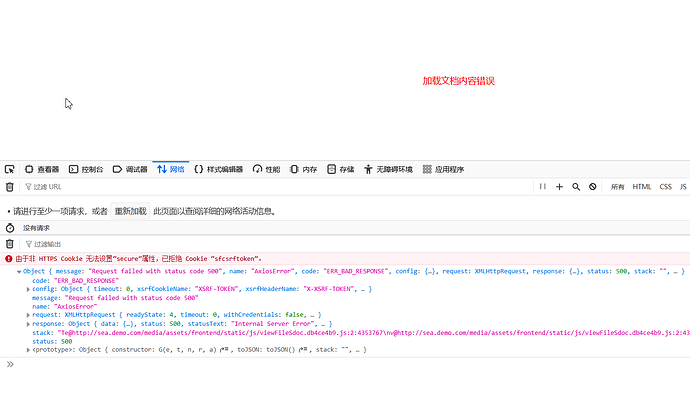
Task: Click the 重新加载 reload button
Action: point(130,211)
